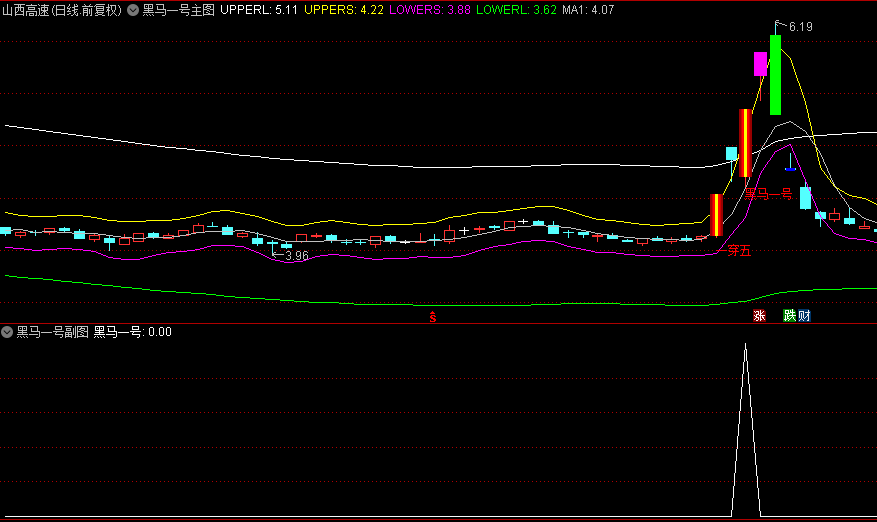Viewport: 877px width, 522px height.
Task: Click the red S signal marker
Action: (x=432, y=317)
